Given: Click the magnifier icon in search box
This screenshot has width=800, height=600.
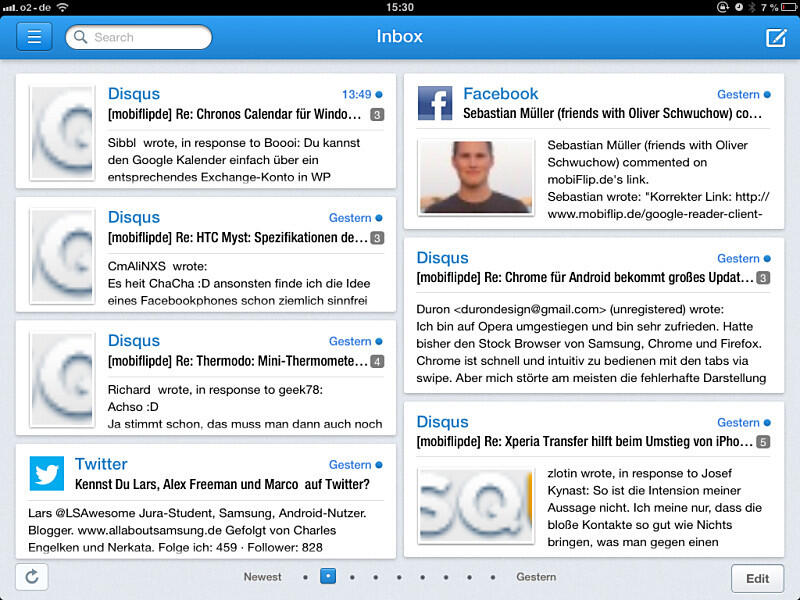Looking at the screenshot, I should [81, 37].
